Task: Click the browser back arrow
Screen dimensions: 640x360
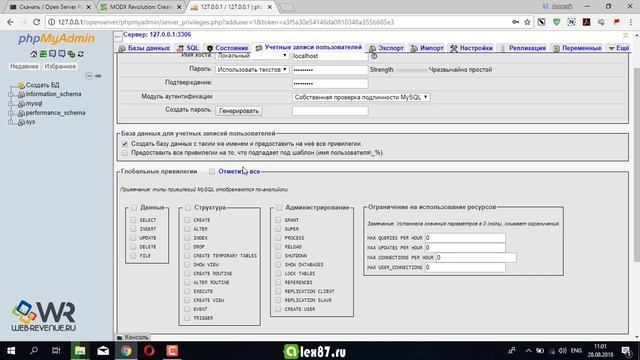Action: tap(10, 22)
